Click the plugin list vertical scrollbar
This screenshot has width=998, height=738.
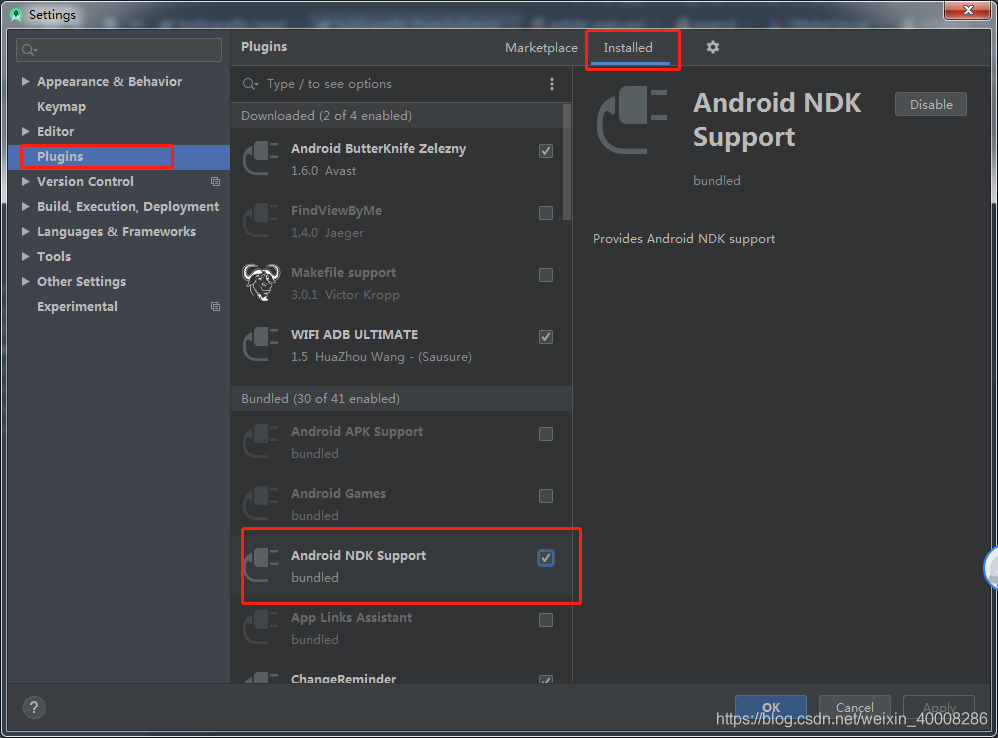[x=566, y=163]
